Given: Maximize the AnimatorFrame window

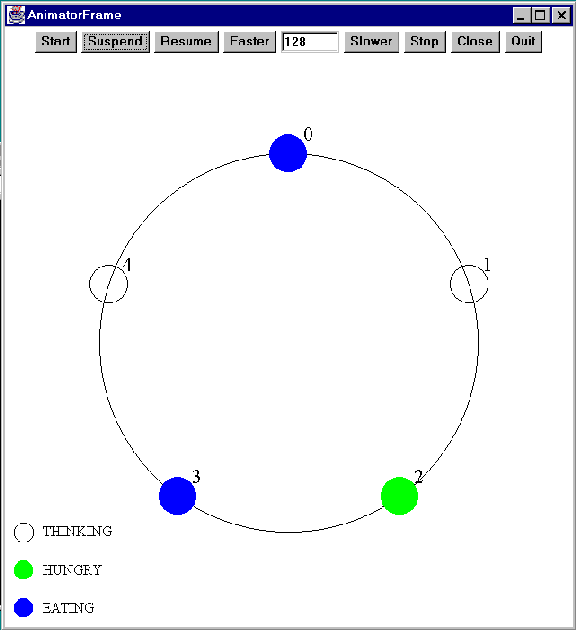Looking at the screenshot, I should (x=540, y=15).
